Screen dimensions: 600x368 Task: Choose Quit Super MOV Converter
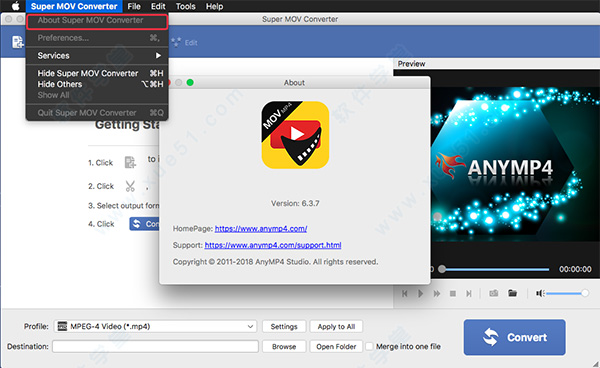point(97,113)
